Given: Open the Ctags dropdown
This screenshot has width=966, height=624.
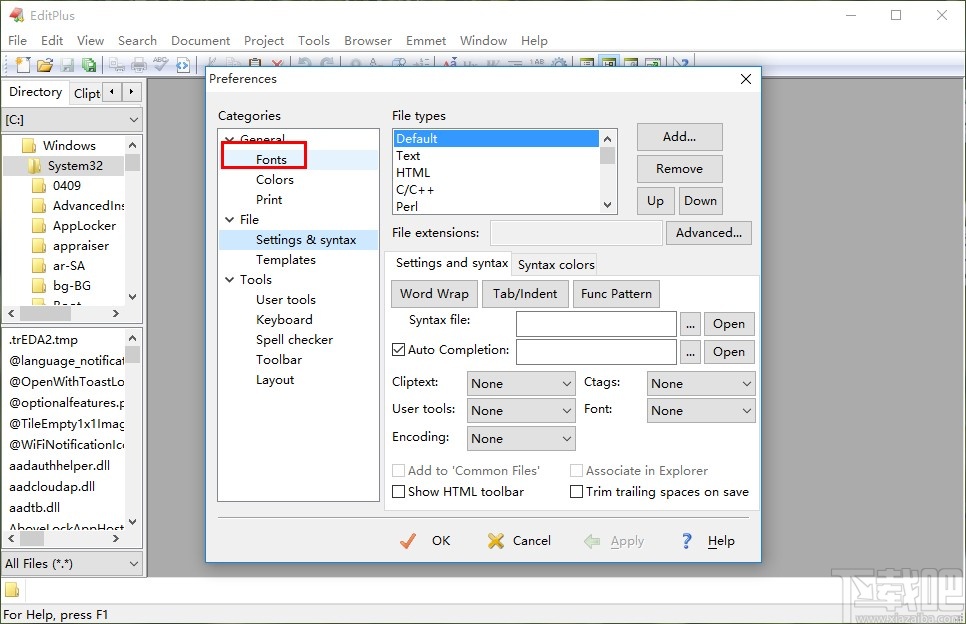Looking at the screenshot, I should (x=701, y=383).
